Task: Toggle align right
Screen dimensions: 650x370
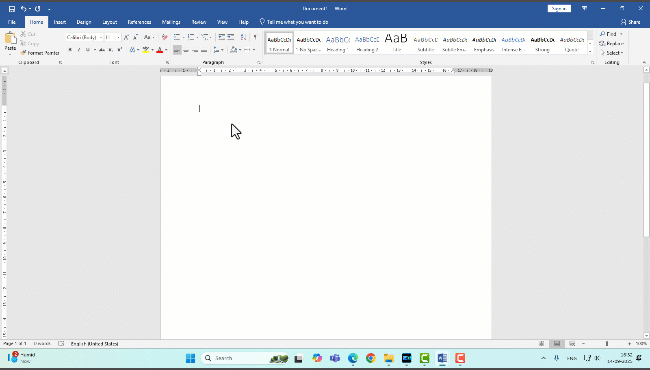Action: coord(195,50)
